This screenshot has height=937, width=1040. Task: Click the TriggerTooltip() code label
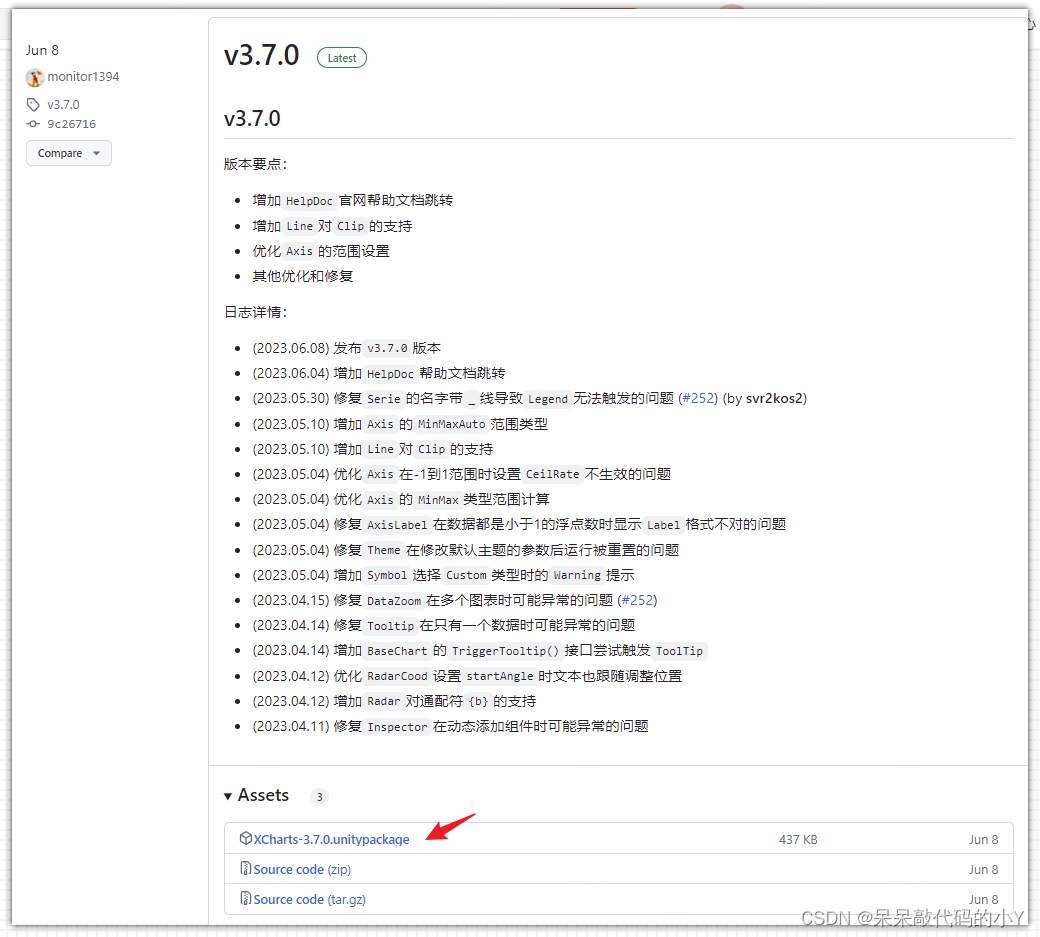coord(505,651)
